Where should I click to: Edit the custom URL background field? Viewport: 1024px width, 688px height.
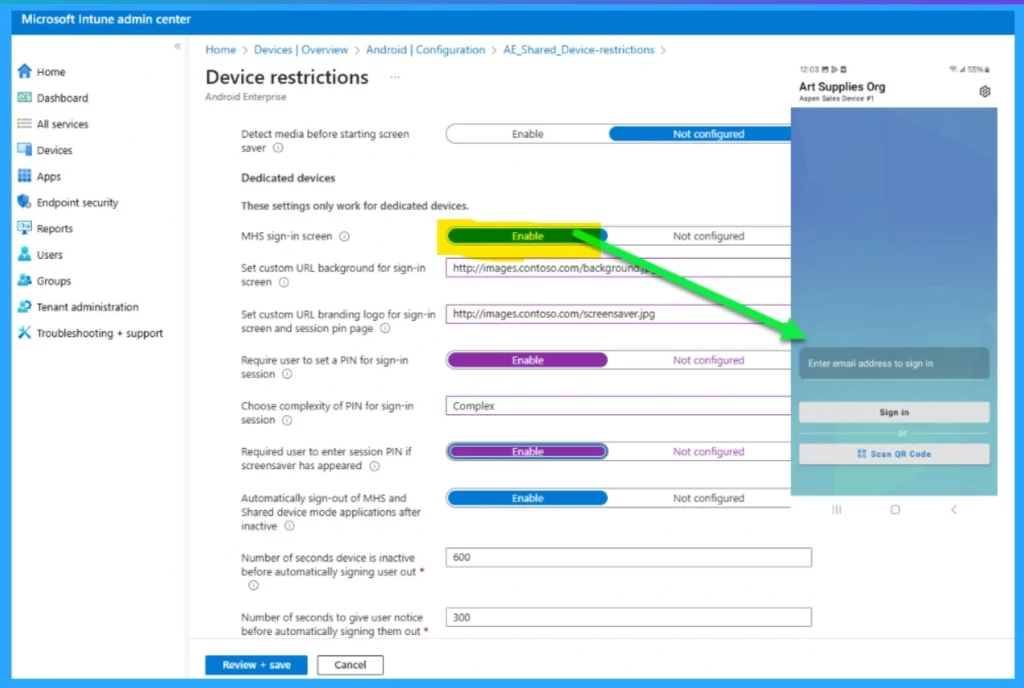618,268
